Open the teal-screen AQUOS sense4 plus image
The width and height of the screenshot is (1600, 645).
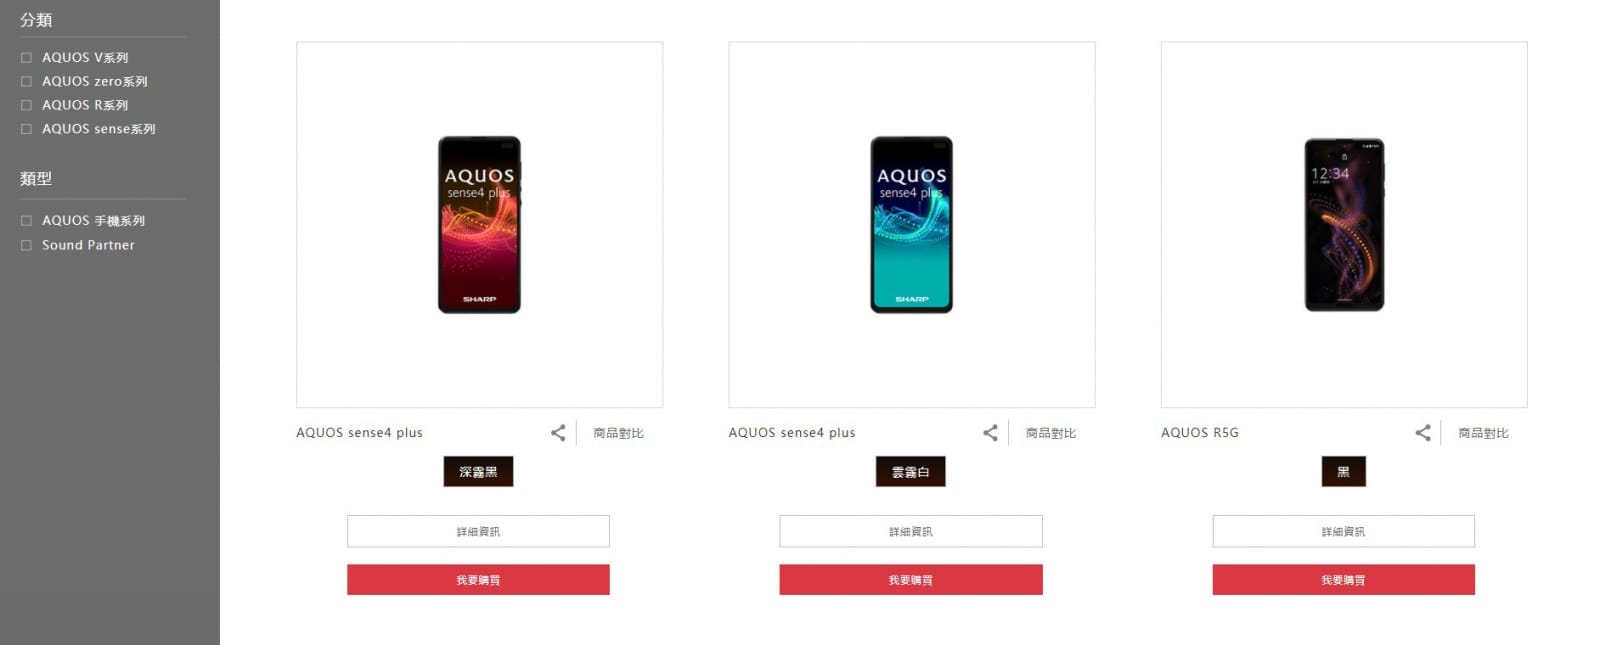point(911,225)
